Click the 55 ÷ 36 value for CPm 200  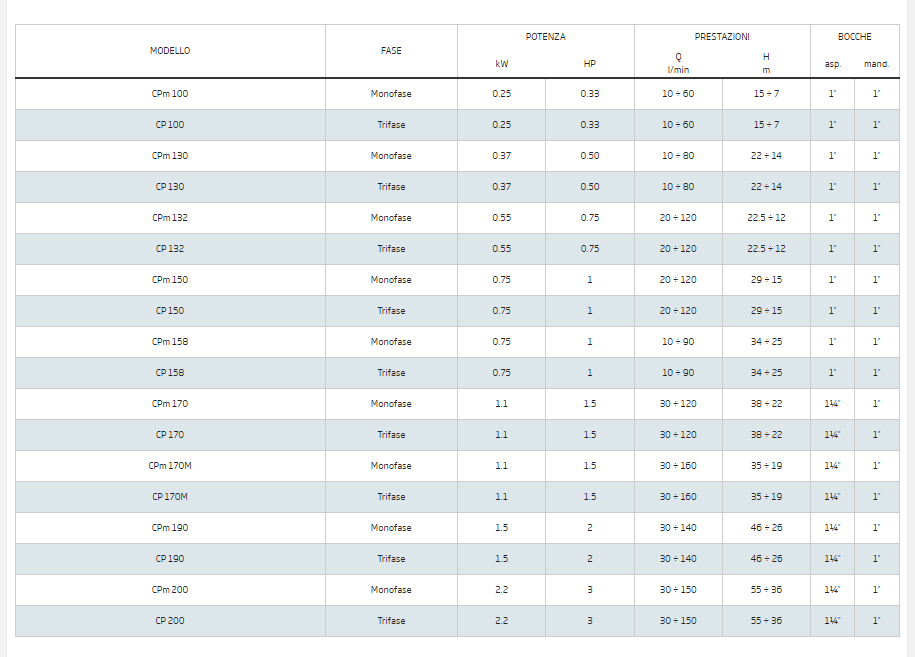click(766, 590)
